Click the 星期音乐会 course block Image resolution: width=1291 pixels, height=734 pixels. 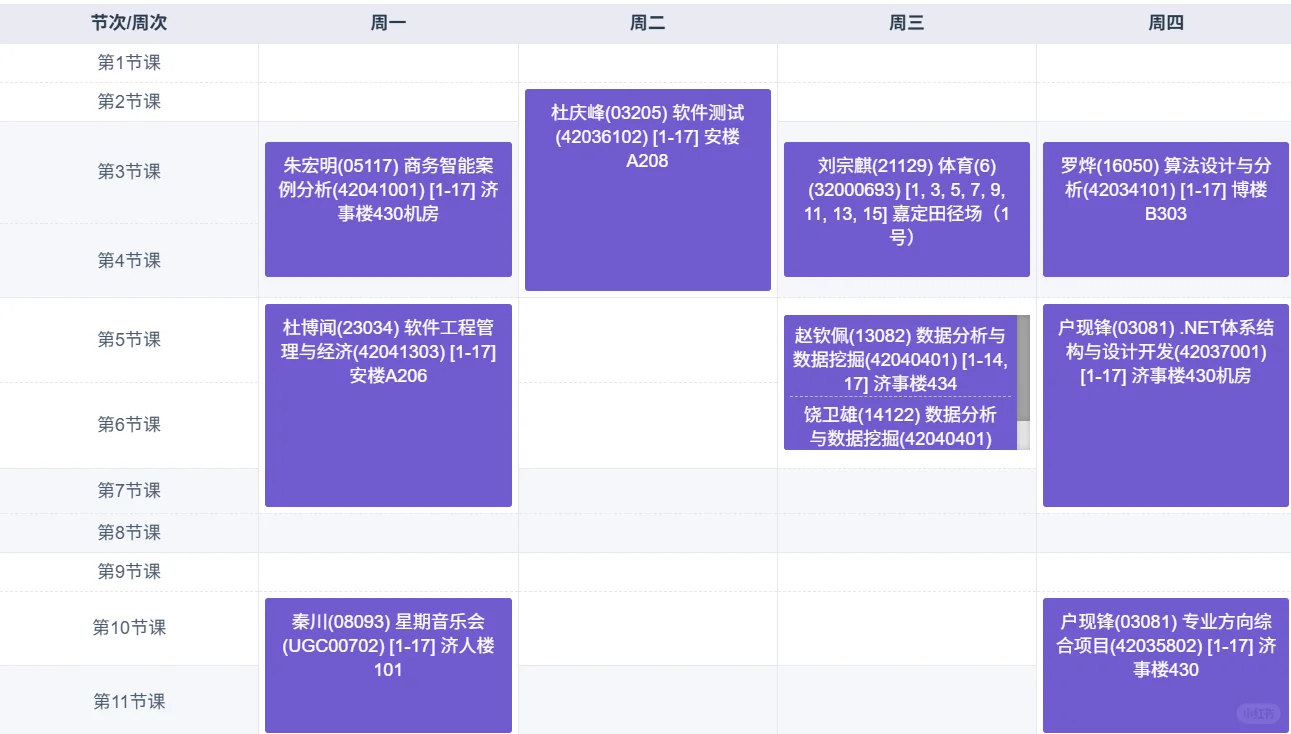coord(387,665)
